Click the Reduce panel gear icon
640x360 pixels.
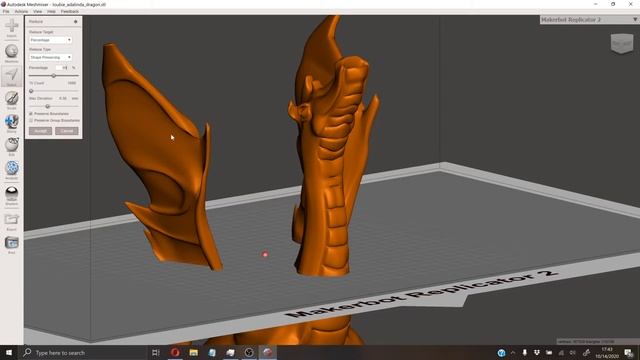tap(76, 22)
